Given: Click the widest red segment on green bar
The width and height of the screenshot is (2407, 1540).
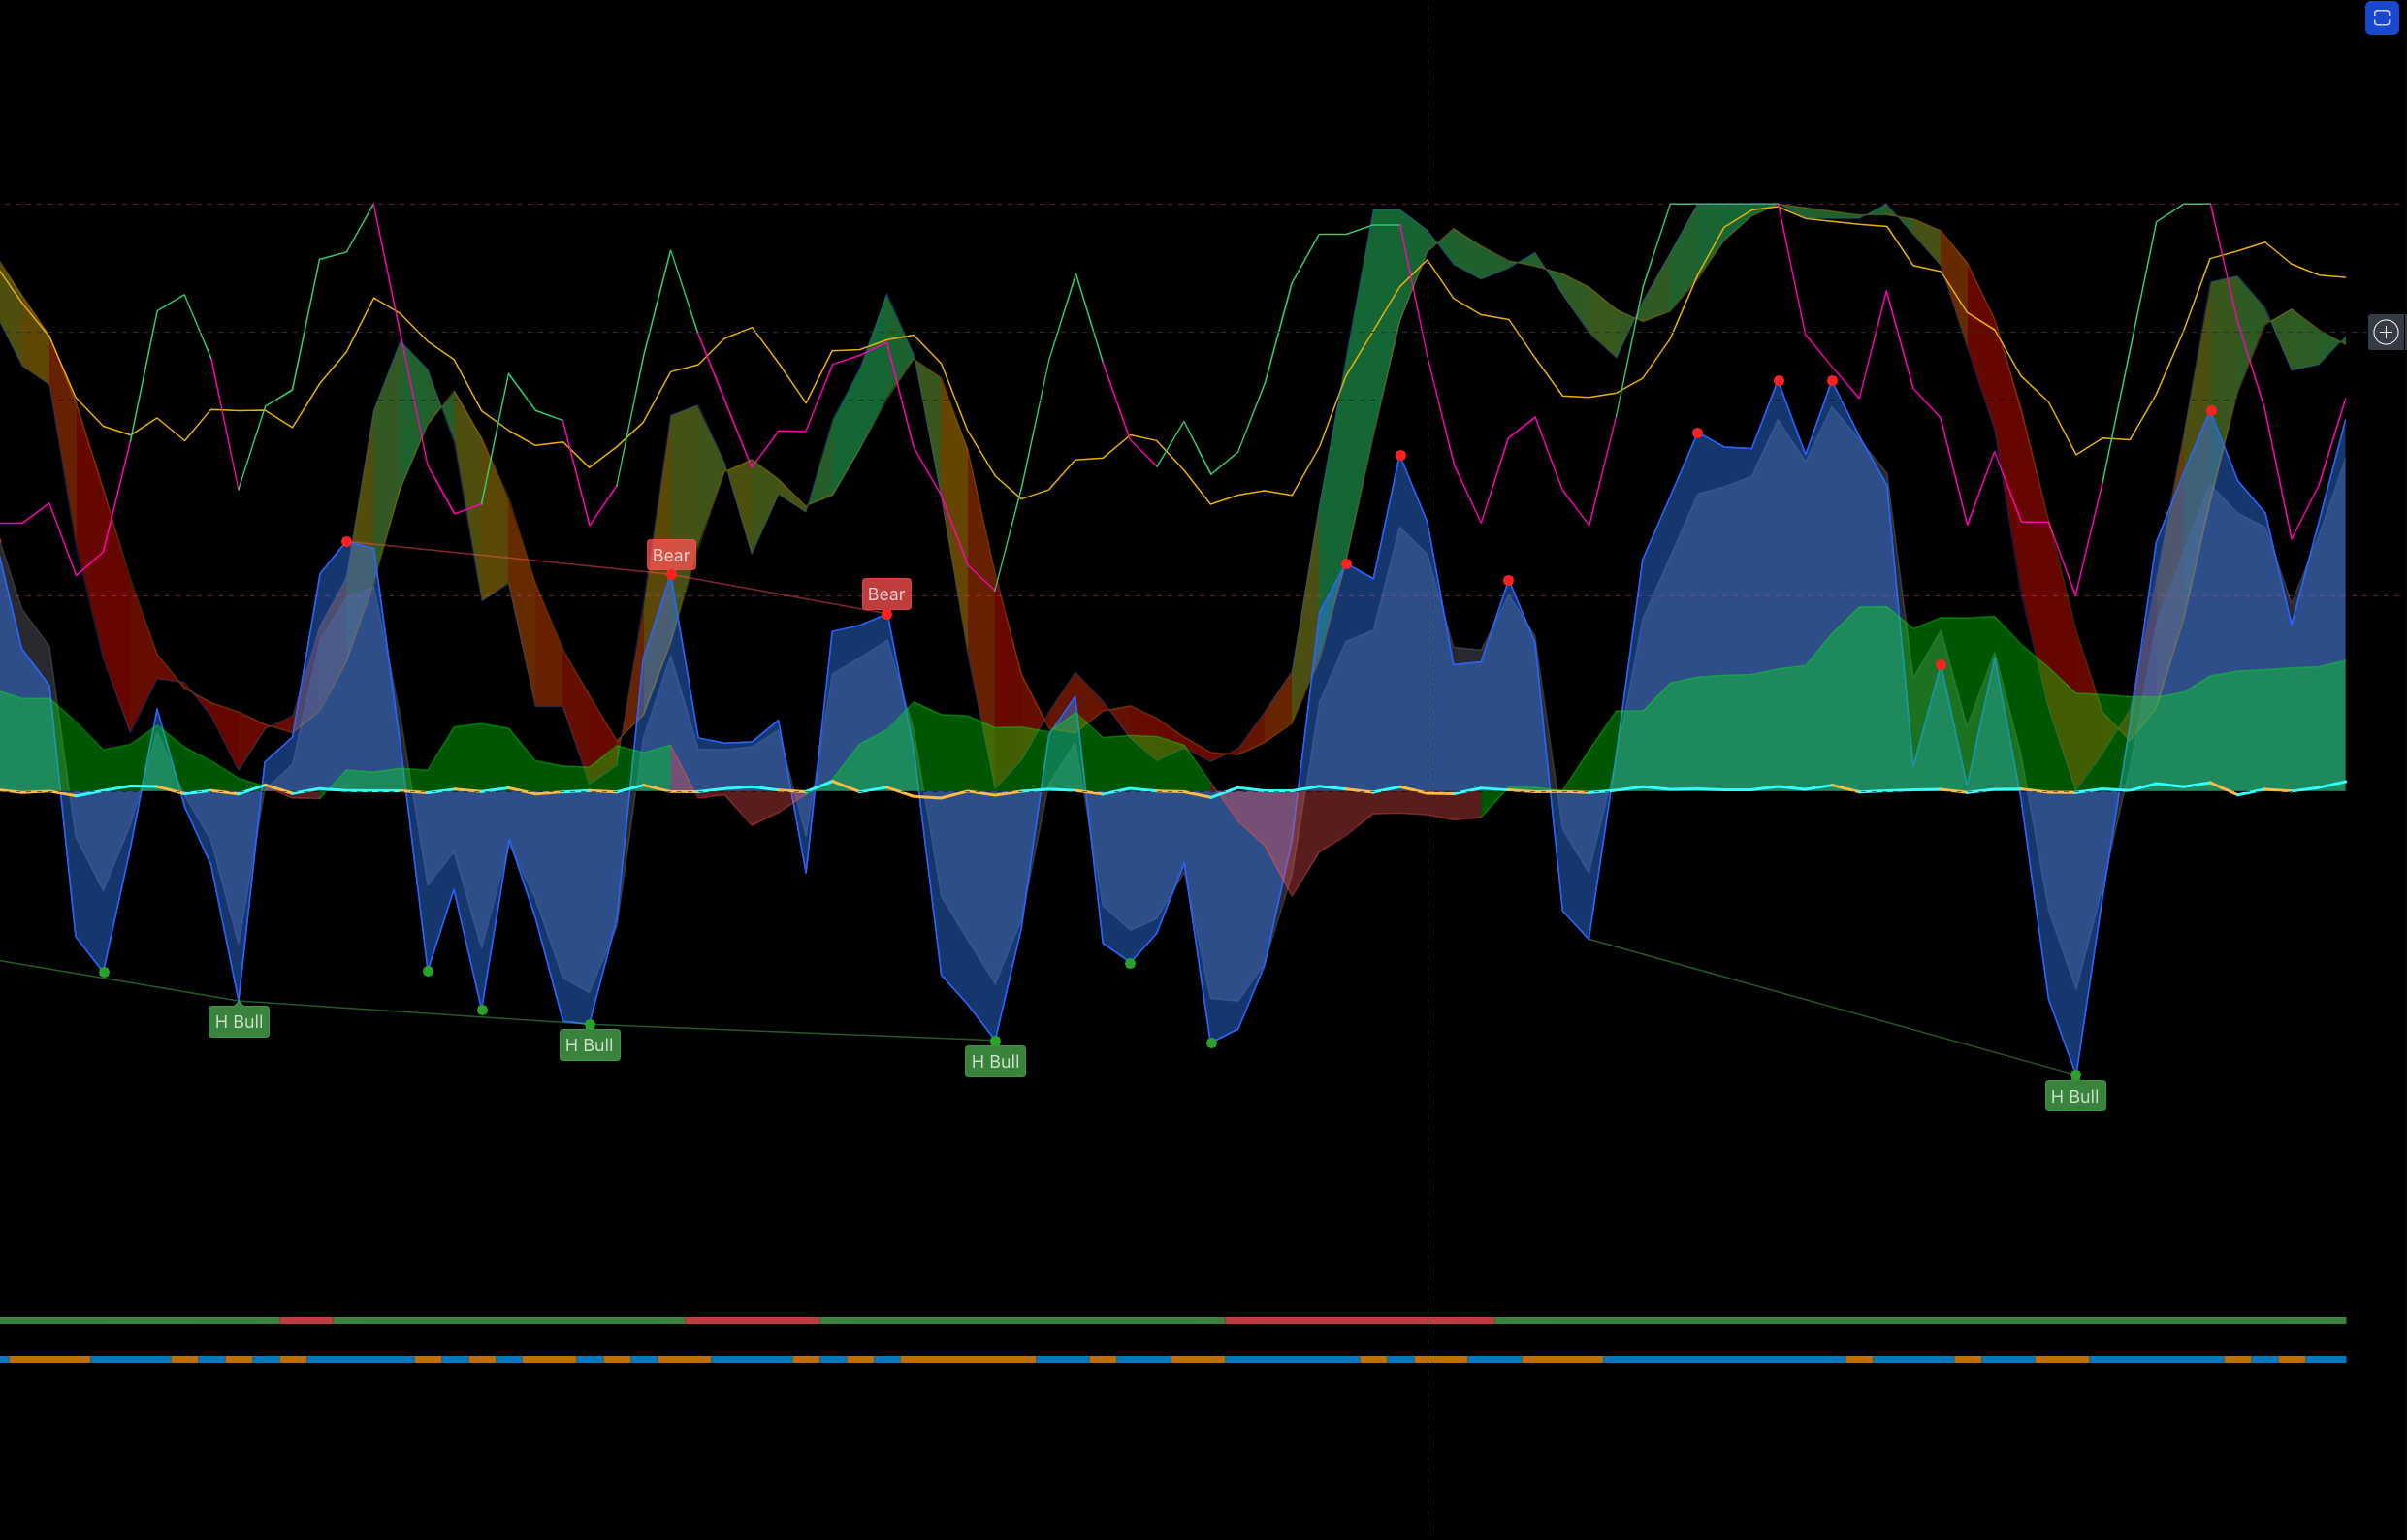Looking at the screenshot, I should pyautogui.click(x=1360, y=1320).
